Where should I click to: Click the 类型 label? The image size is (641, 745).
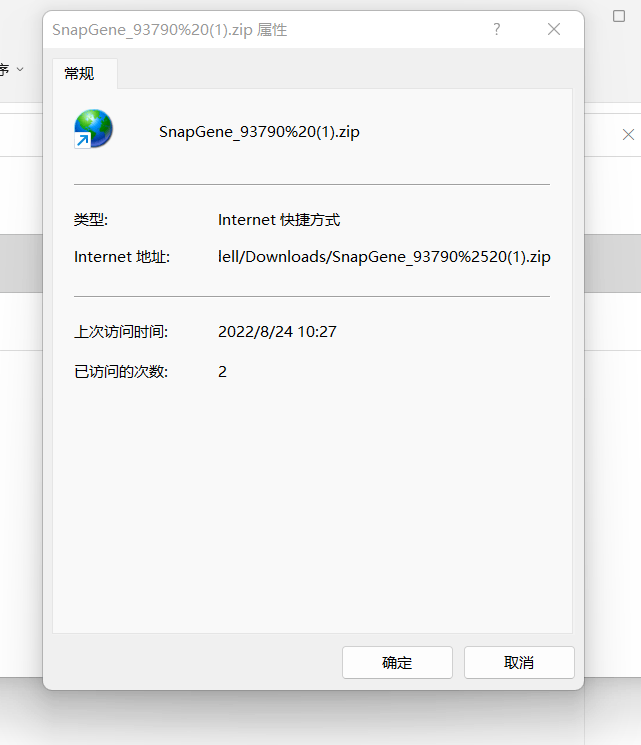click(x=91, y=220)
